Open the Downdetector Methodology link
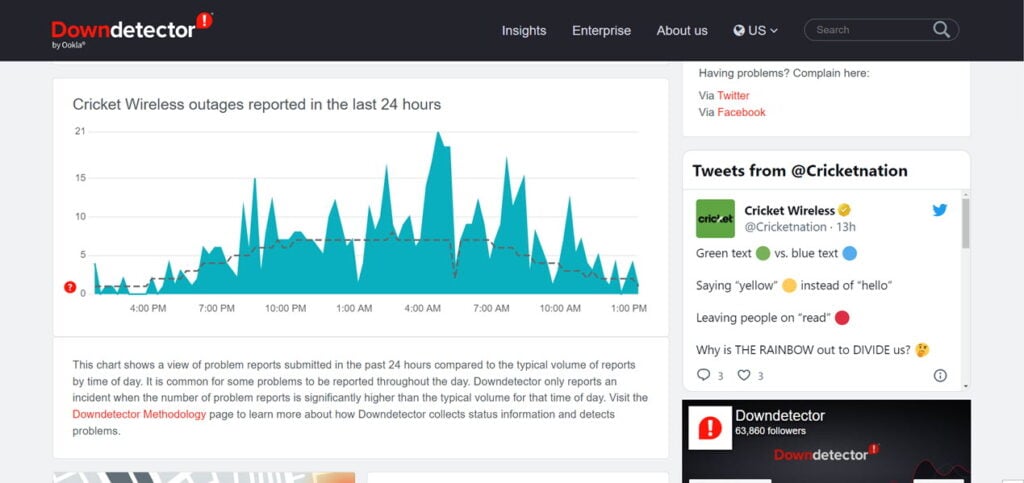 pos(139,414)
